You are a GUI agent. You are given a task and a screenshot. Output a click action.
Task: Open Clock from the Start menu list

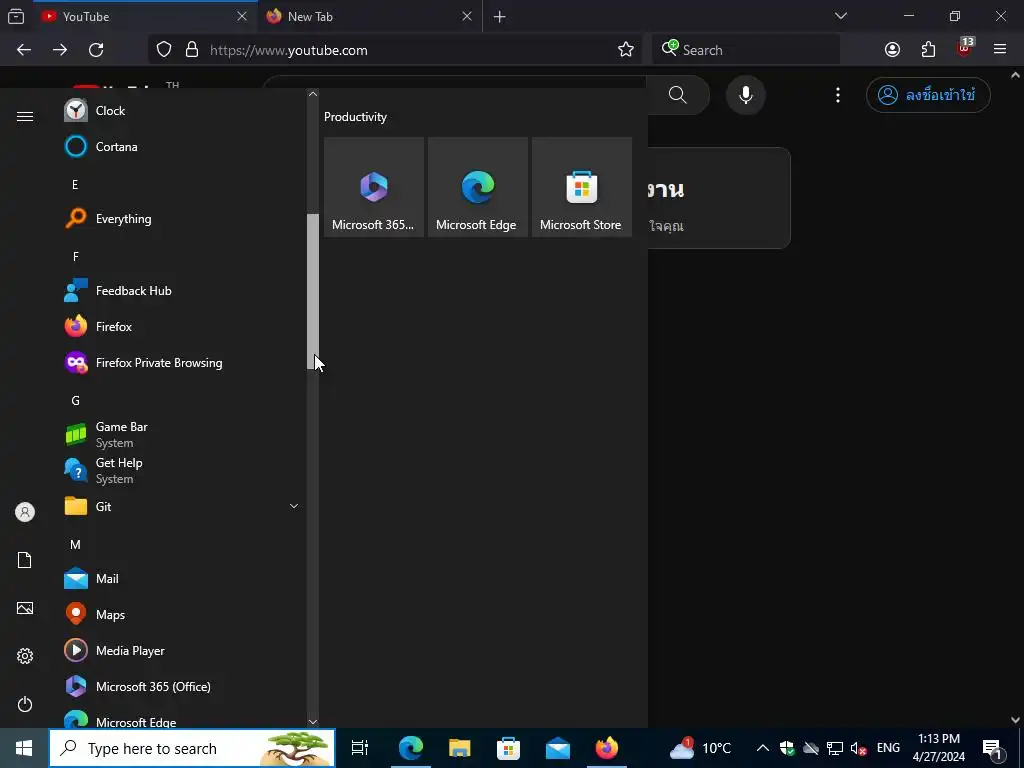click(x=182, y=110)
